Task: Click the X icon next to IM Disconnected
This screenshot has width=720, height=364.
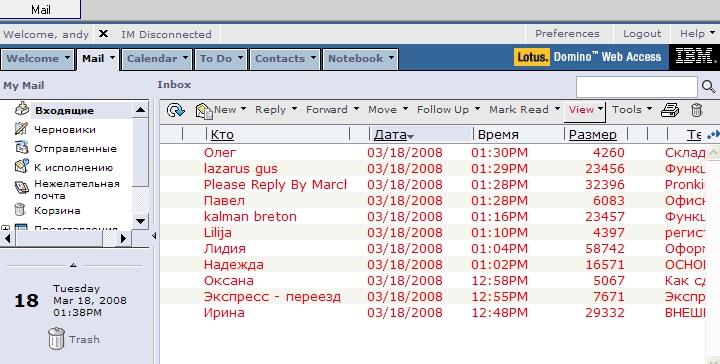Action: (x=104, y=34)
